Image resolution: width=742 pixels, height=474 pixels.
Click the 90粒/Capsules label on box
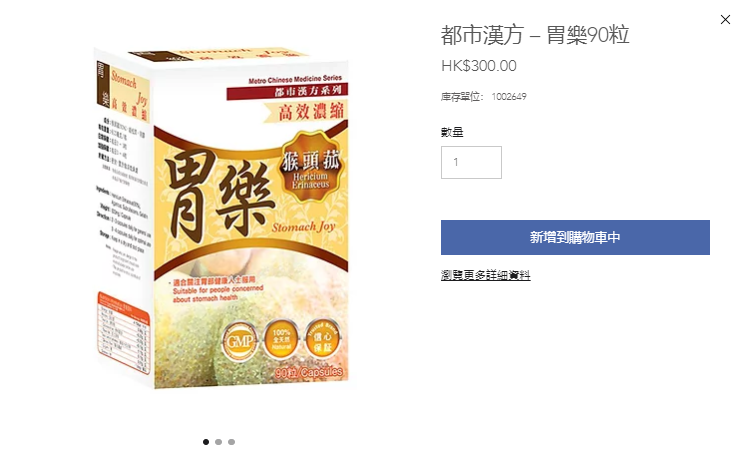coord(309,372)
